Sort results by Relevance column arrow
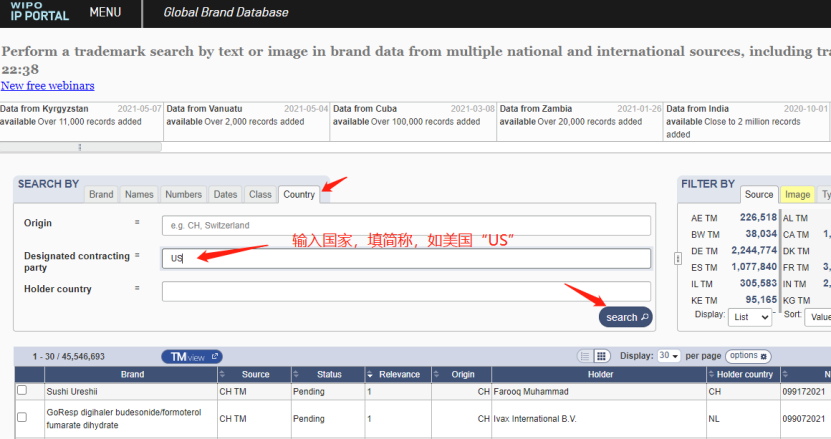This screenshot has height=439, width=831. (371, 374)
